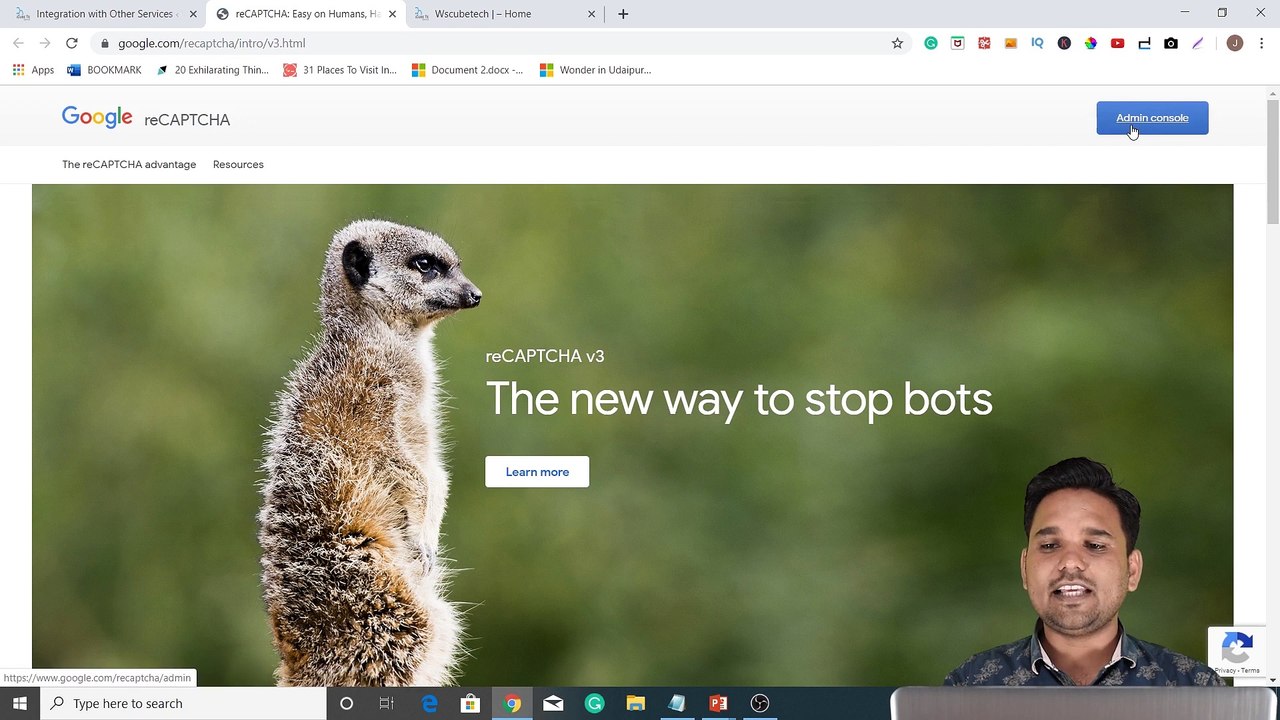Image resolution: width=1280 pixels, height=720 pixels.
Task: Click the page vertical scrollbar
Action: click(1272, 160)
